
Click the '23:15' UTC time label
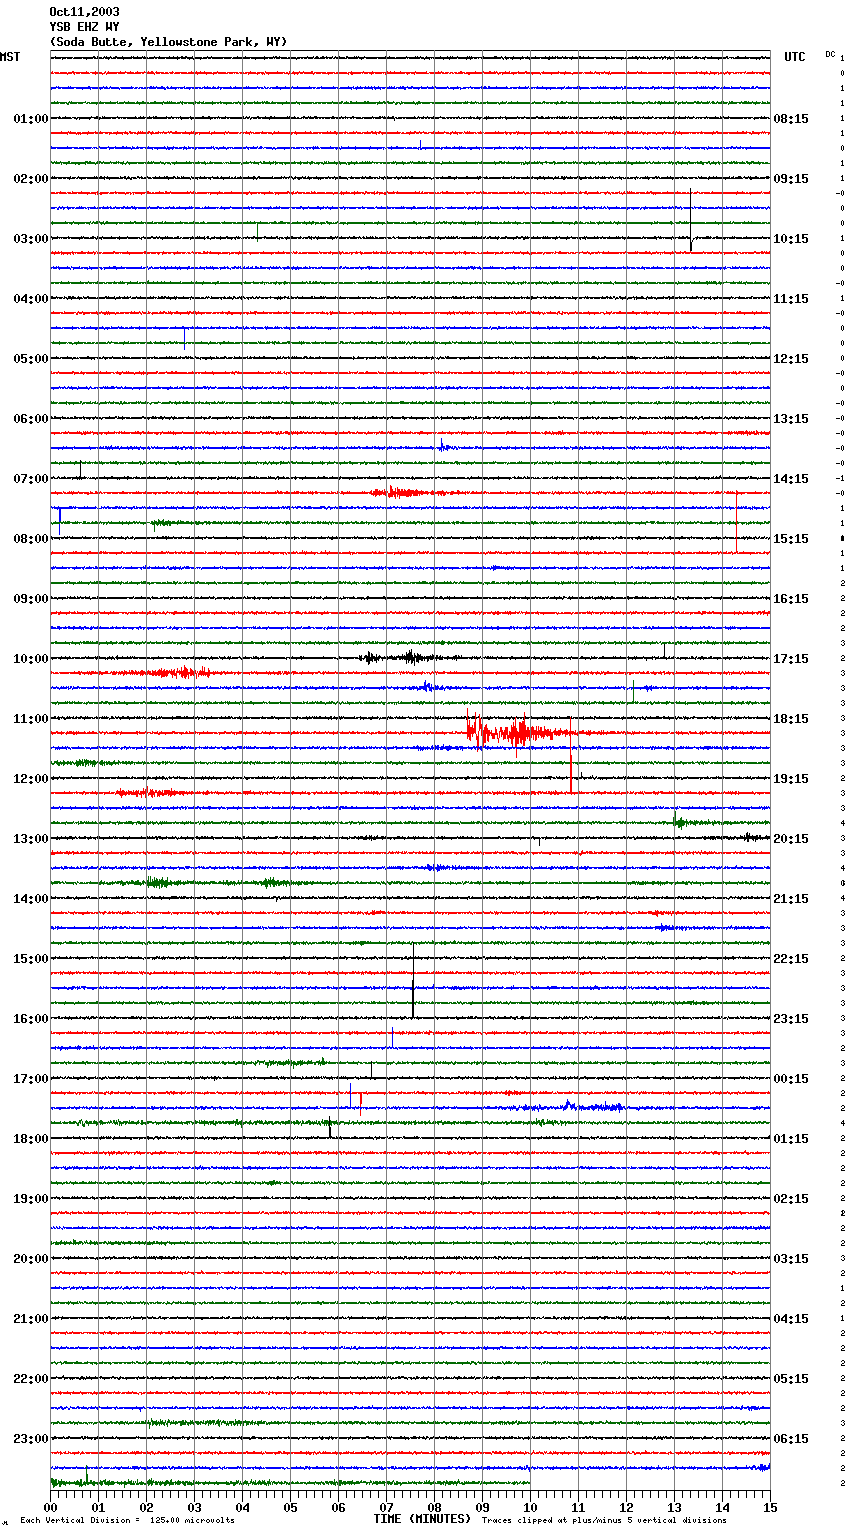pos(791,1019)
